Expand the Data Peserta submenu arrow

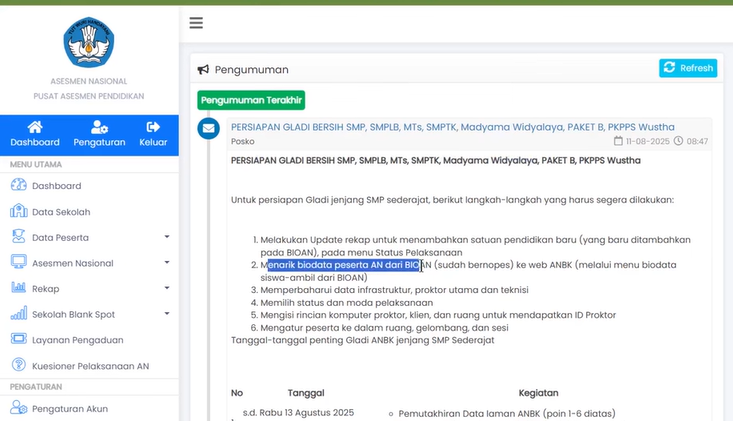coord(167,237)
